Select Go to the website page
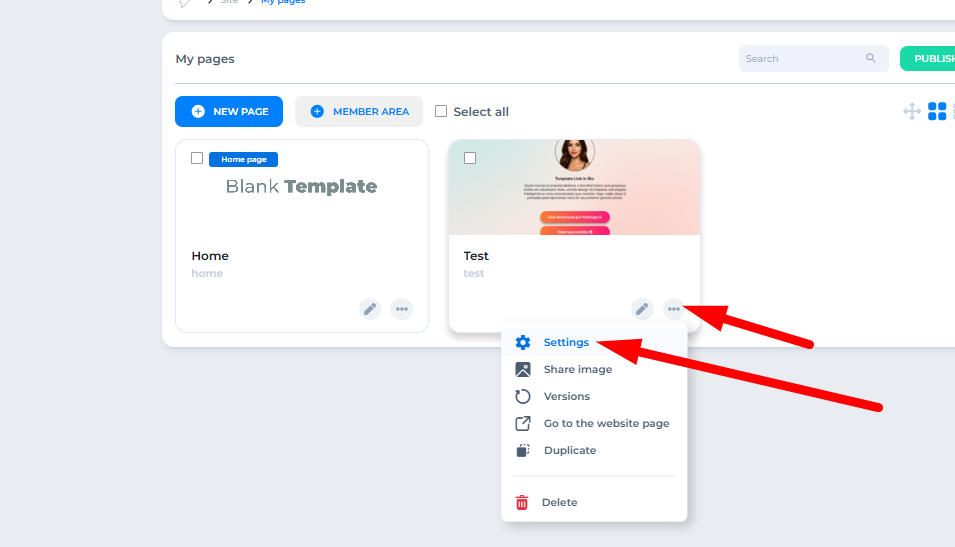The height and width of the screenshot is (547, 955). coord(606,423)
